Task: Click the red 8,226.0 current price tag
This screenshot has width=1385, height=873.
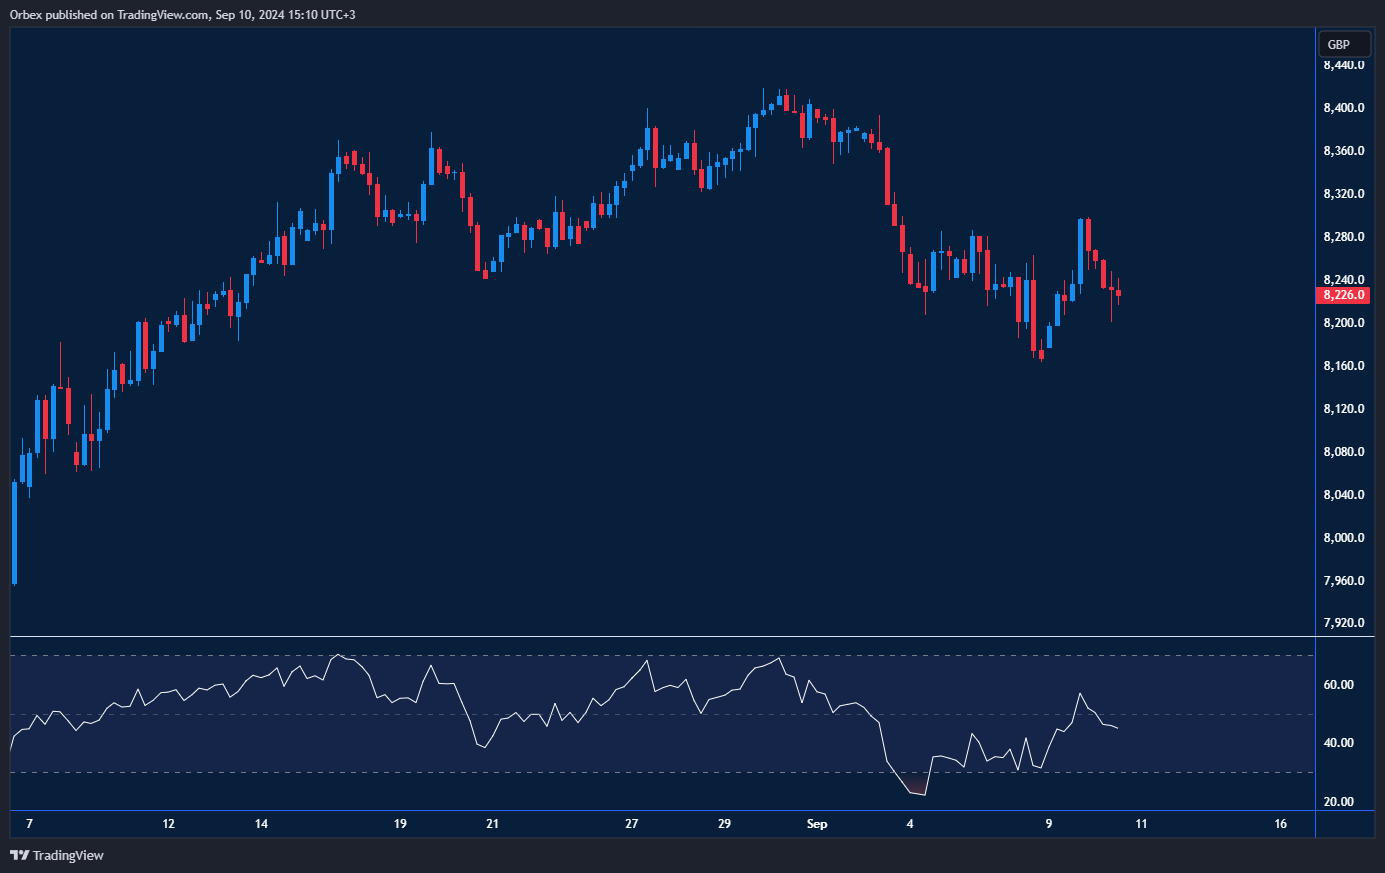Action: [1343, 295]
